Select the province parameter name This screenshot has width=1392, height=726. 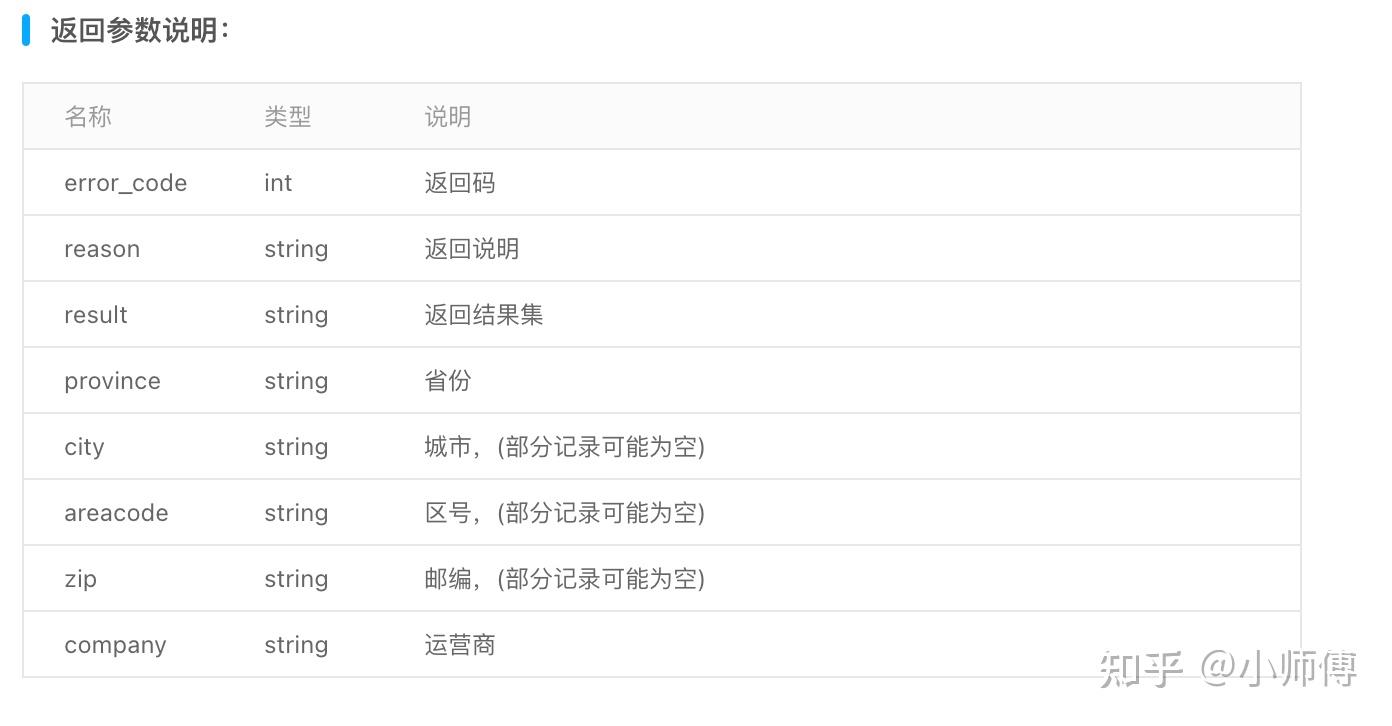tap(112, 381)
